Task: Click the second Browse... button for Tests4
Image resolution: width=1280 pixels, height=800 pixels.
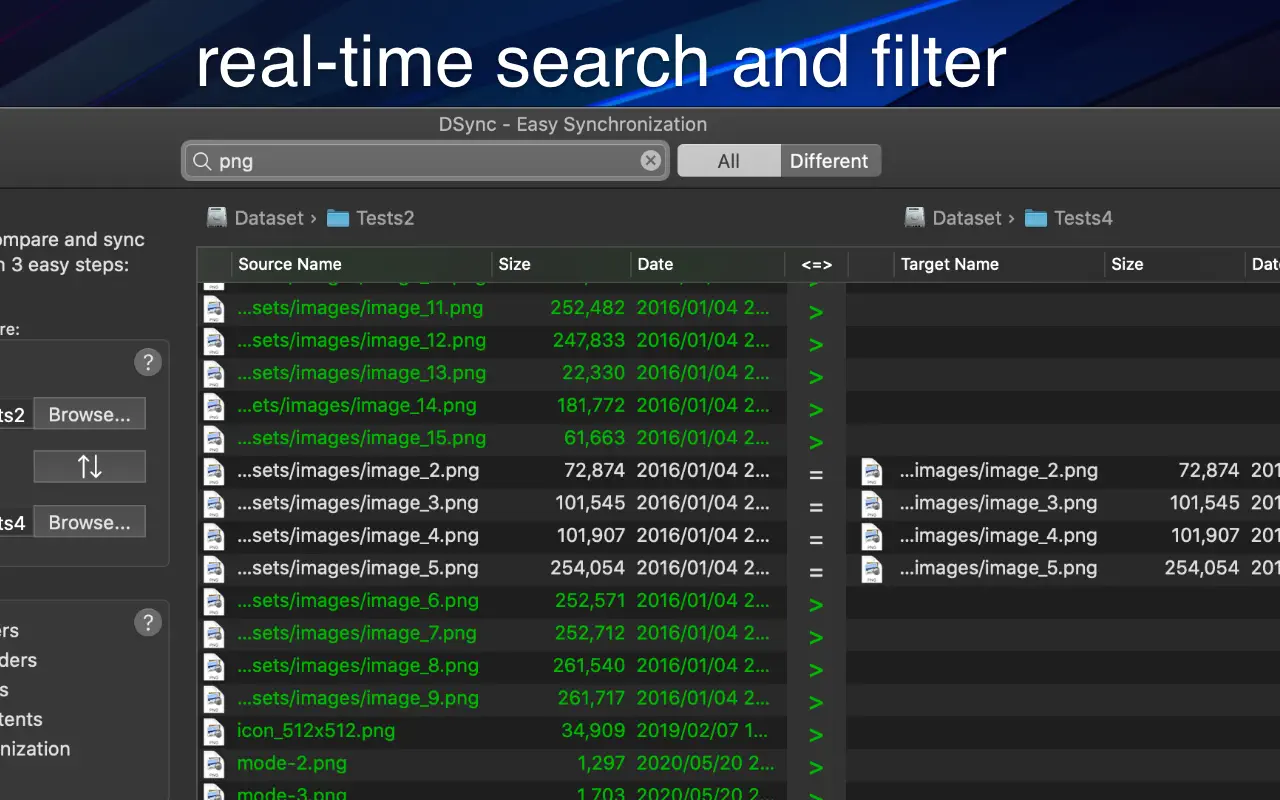Action: 89,522
